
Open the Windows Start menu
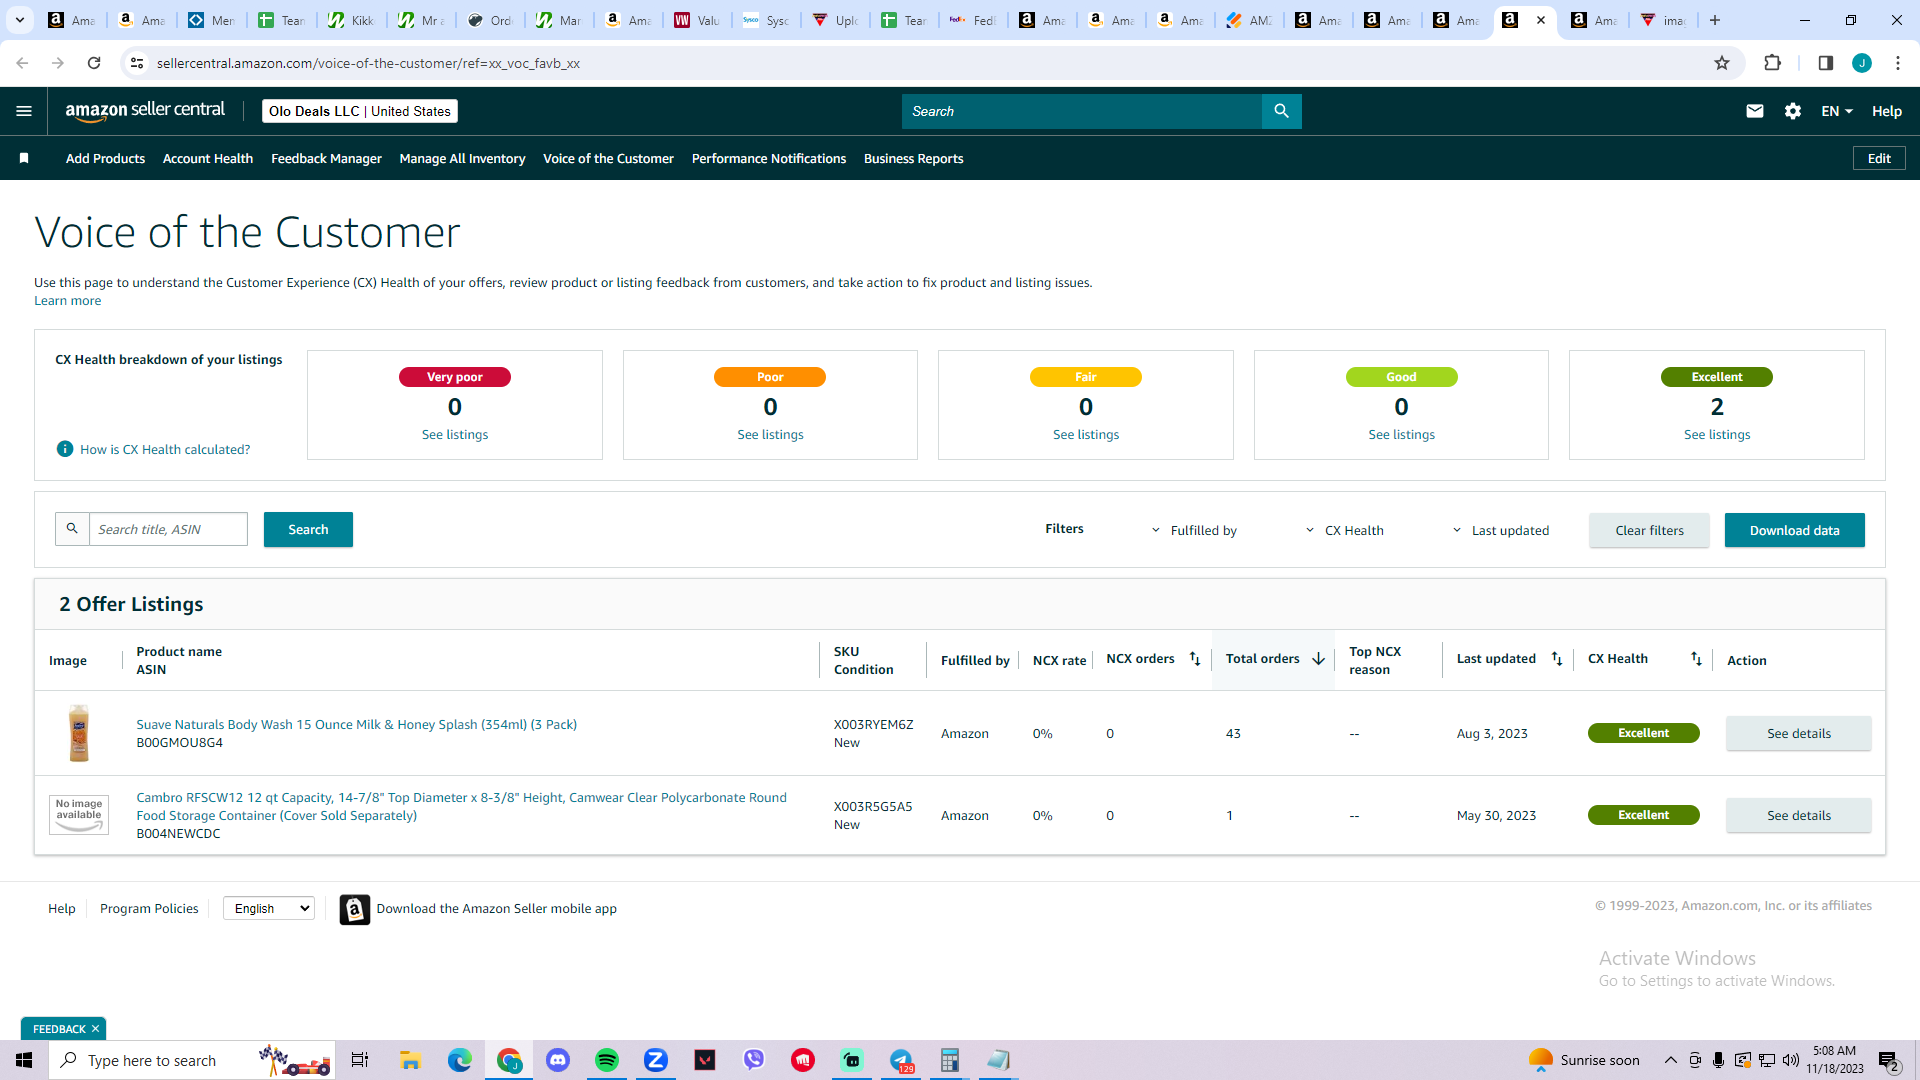(24, 1060)
